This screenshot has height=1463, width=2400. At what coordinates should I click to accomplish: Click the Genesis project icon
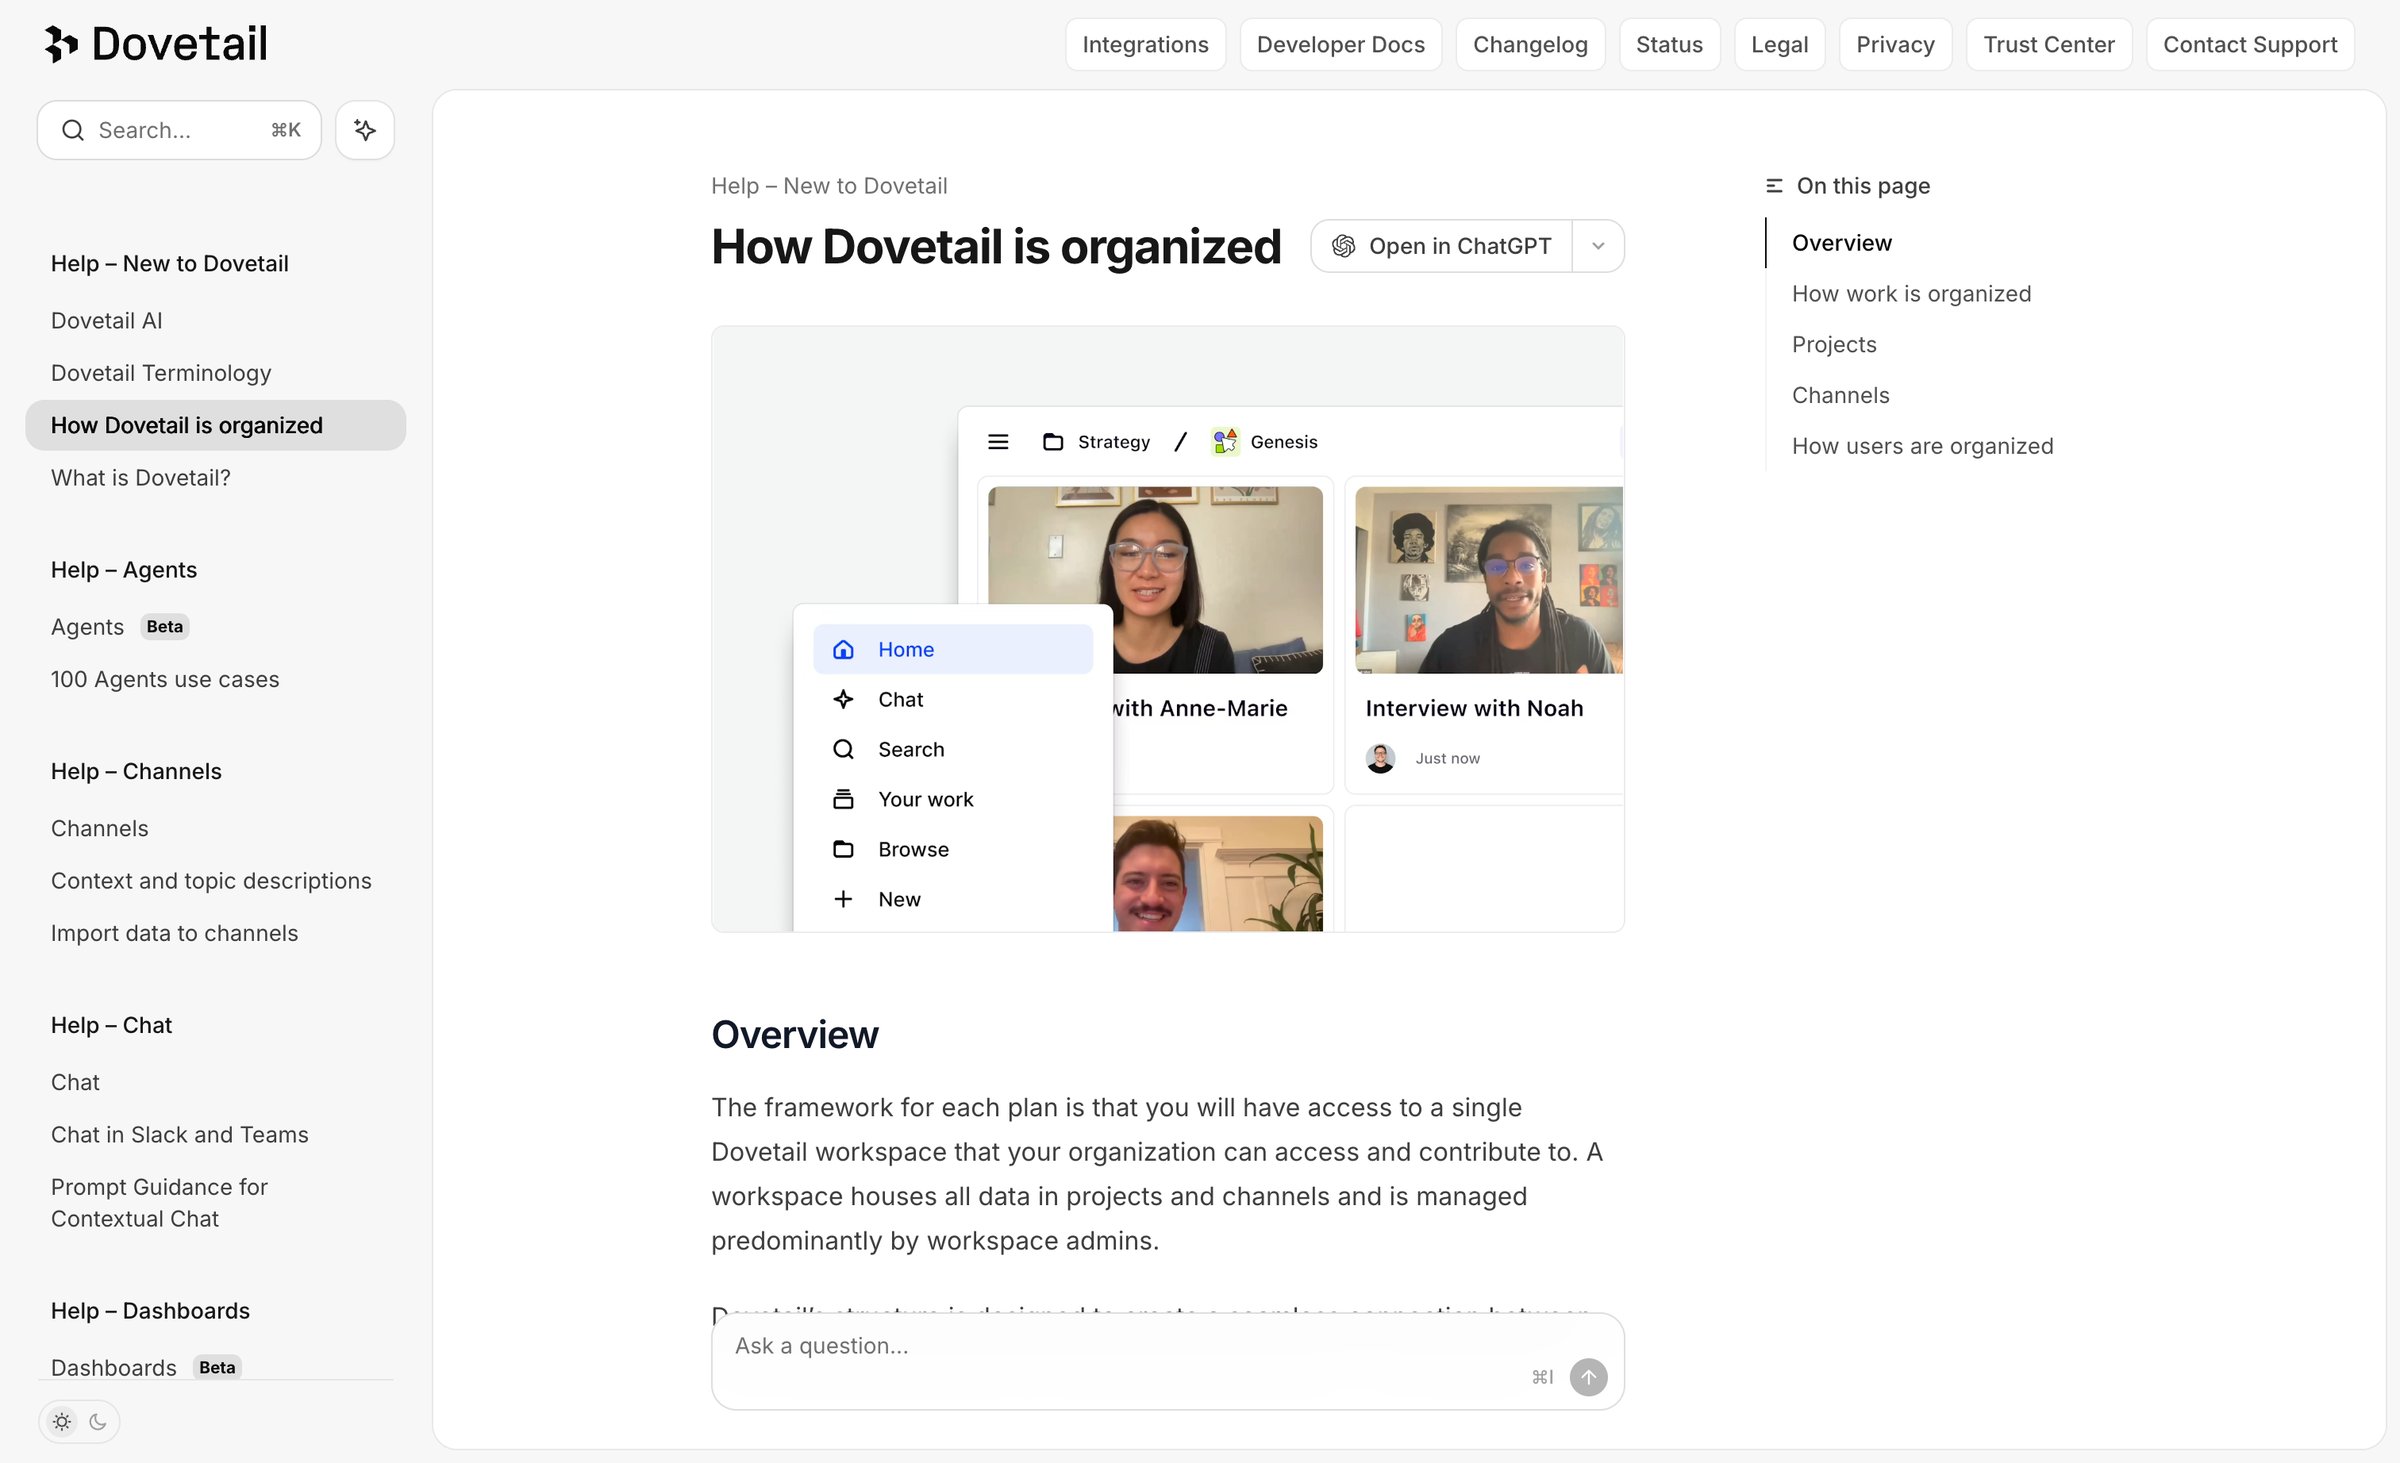click(x=1225, y=441)
